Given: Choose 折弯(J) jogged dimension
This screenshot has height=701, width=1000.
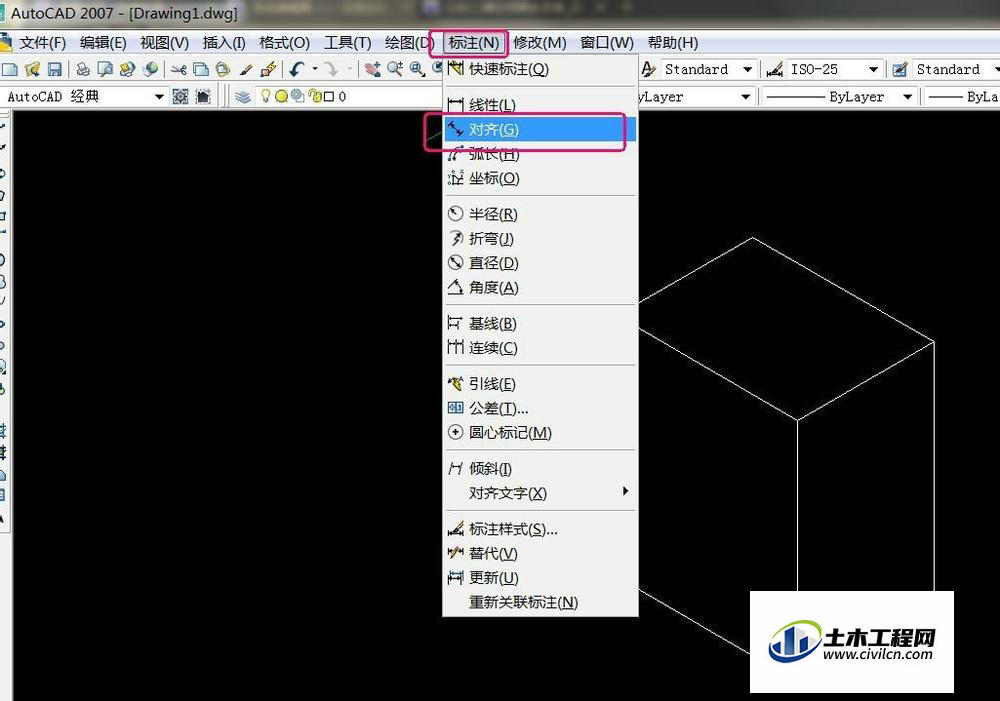Looking at the screenshot, I should (540, 238).
